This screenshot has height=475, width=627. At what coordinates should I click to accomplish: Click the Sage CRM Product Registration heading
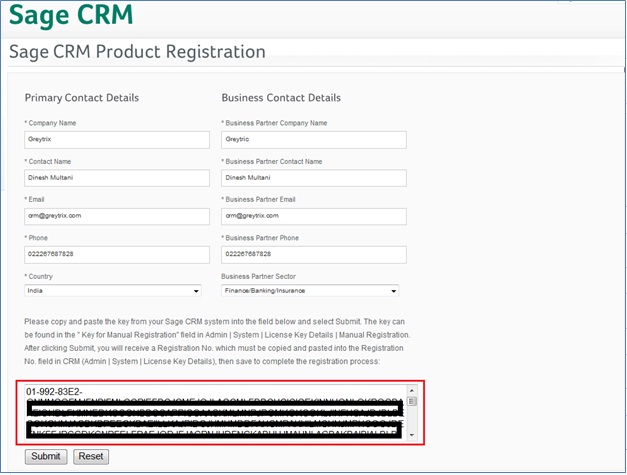coord(137,52)
